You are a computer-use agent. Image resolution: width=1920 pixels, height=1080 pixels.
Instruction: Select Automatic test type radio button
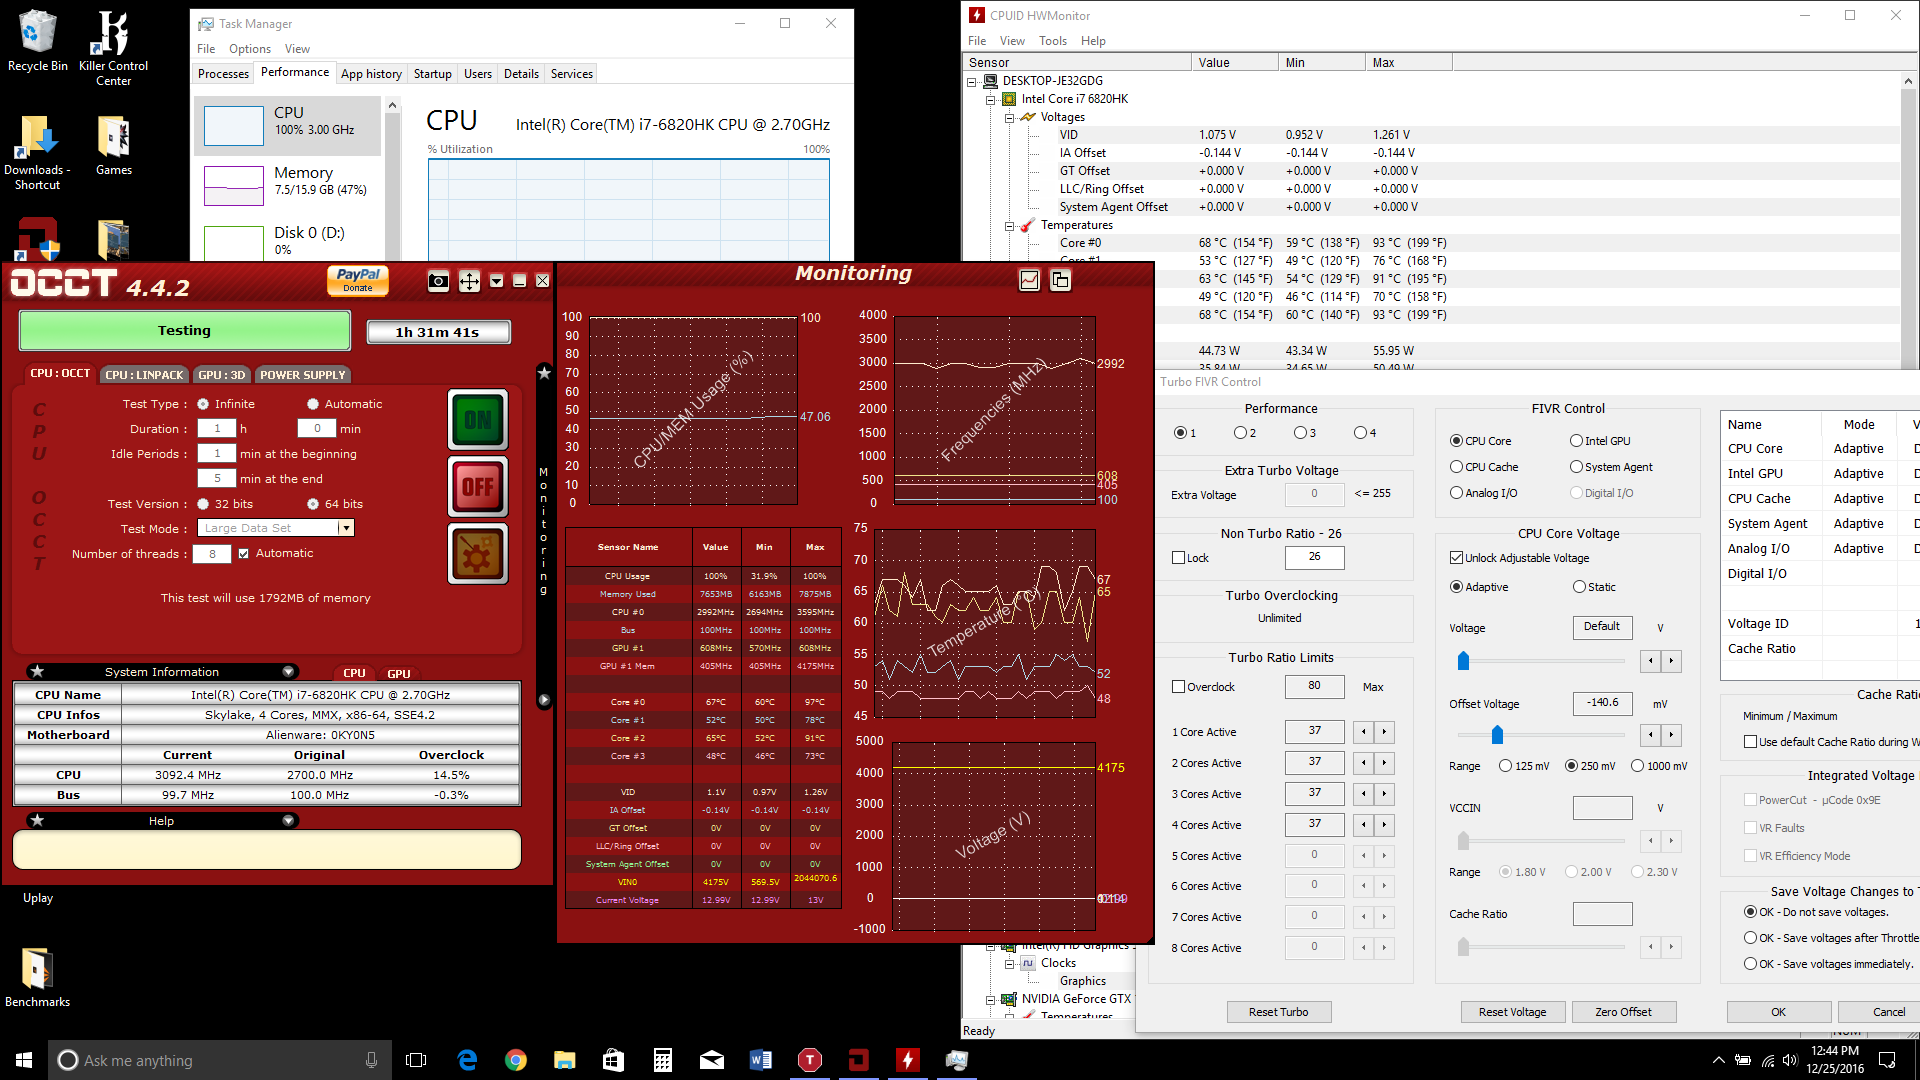click(x=313, y=404)
